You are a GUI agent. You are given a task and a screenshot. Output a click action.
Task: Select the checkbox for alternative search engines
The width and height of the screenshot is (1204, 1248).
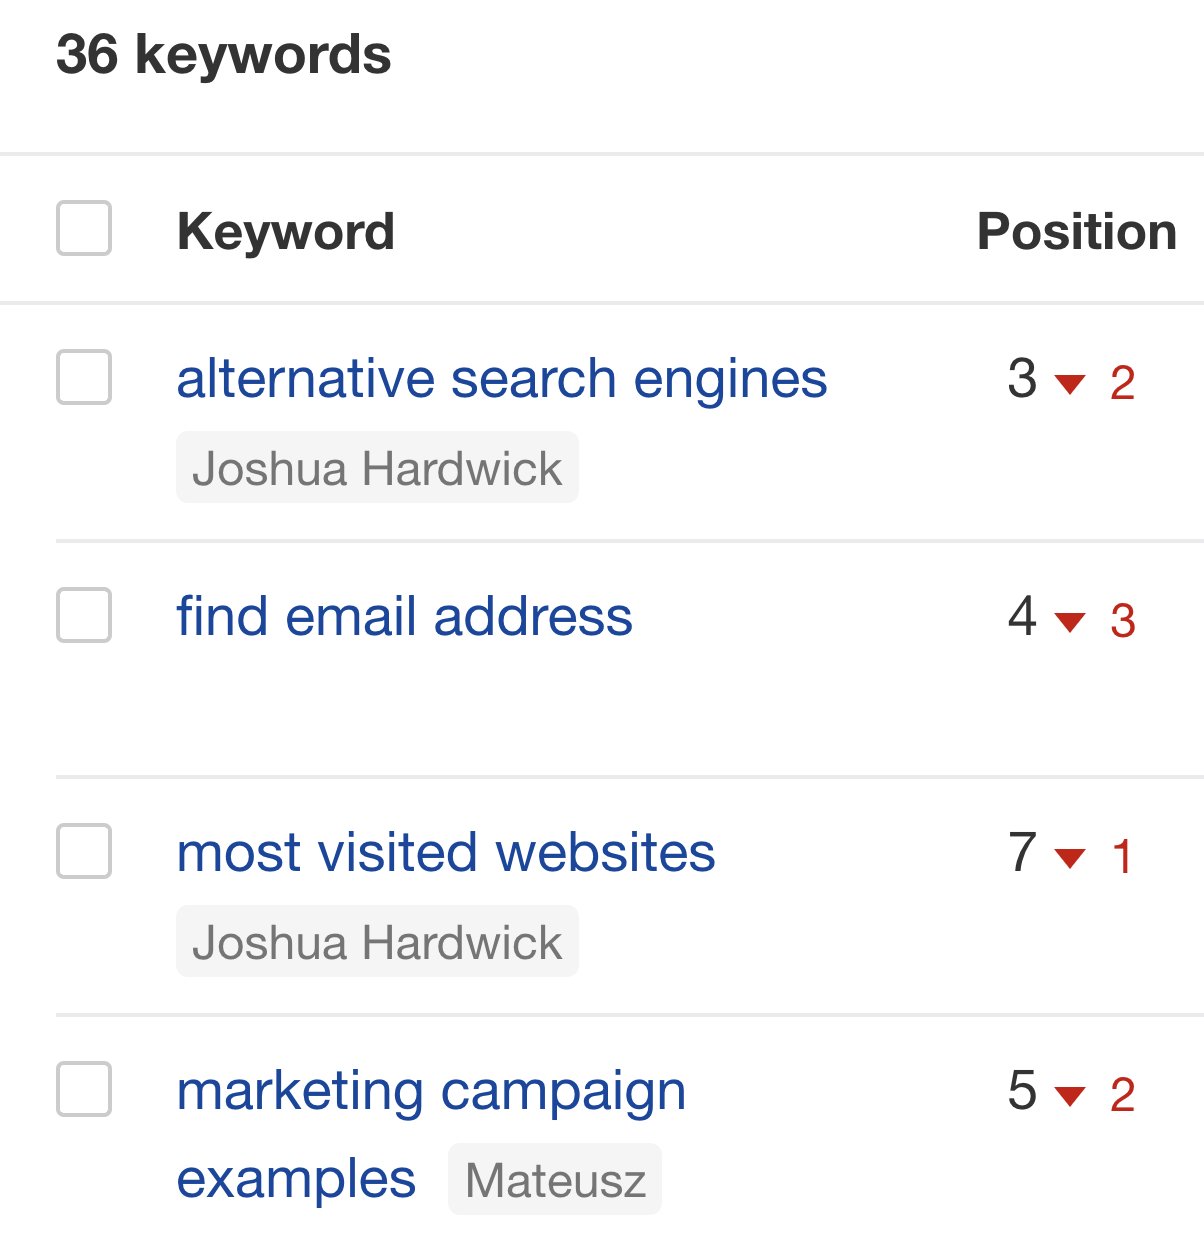click(x=83, y=378)
